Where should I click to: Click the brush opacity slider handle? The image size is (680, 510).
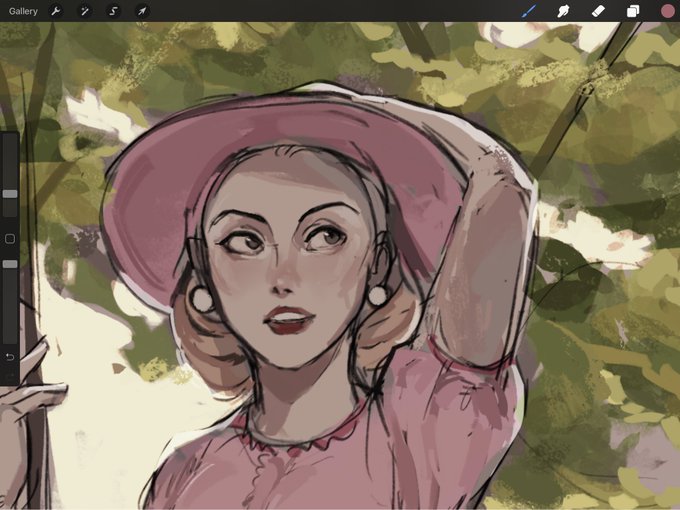click(x=10, y=264)
